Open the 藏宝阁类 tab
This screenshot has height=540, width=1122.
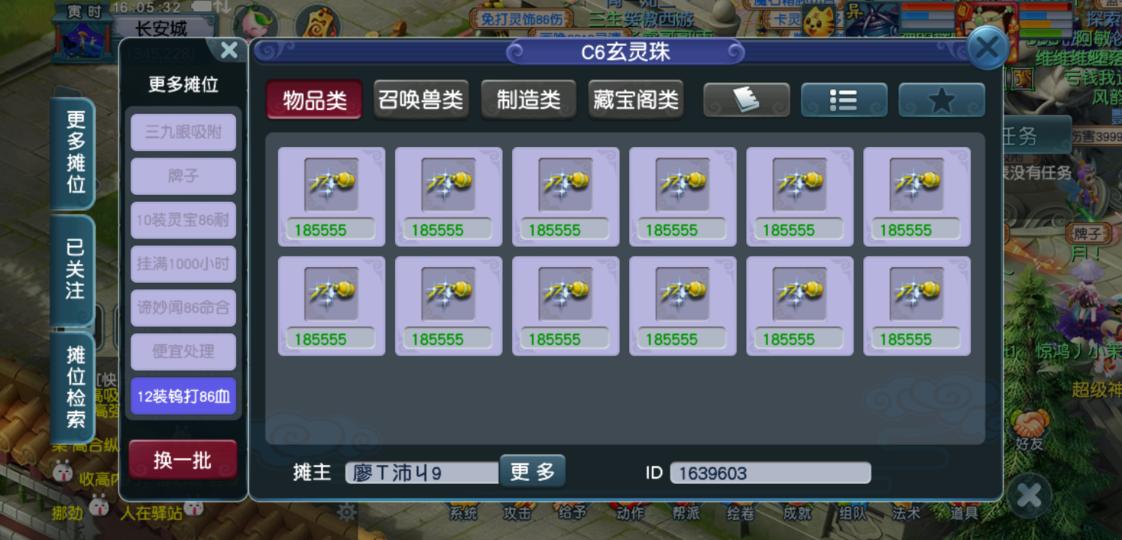click(x=635, y=99)
